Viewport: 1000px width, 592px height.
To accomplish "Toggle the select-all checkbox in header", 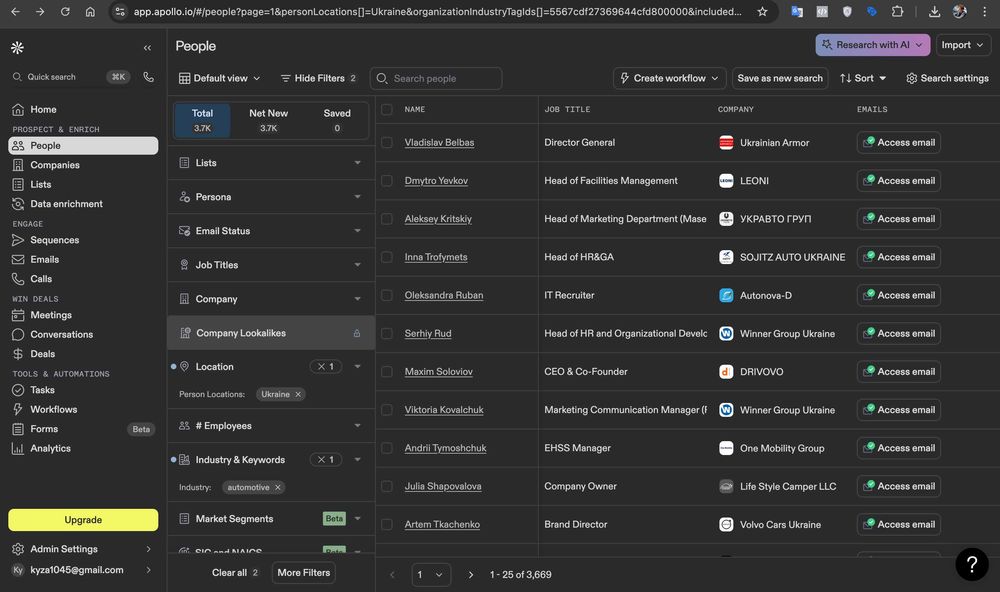I will point(386,109).
